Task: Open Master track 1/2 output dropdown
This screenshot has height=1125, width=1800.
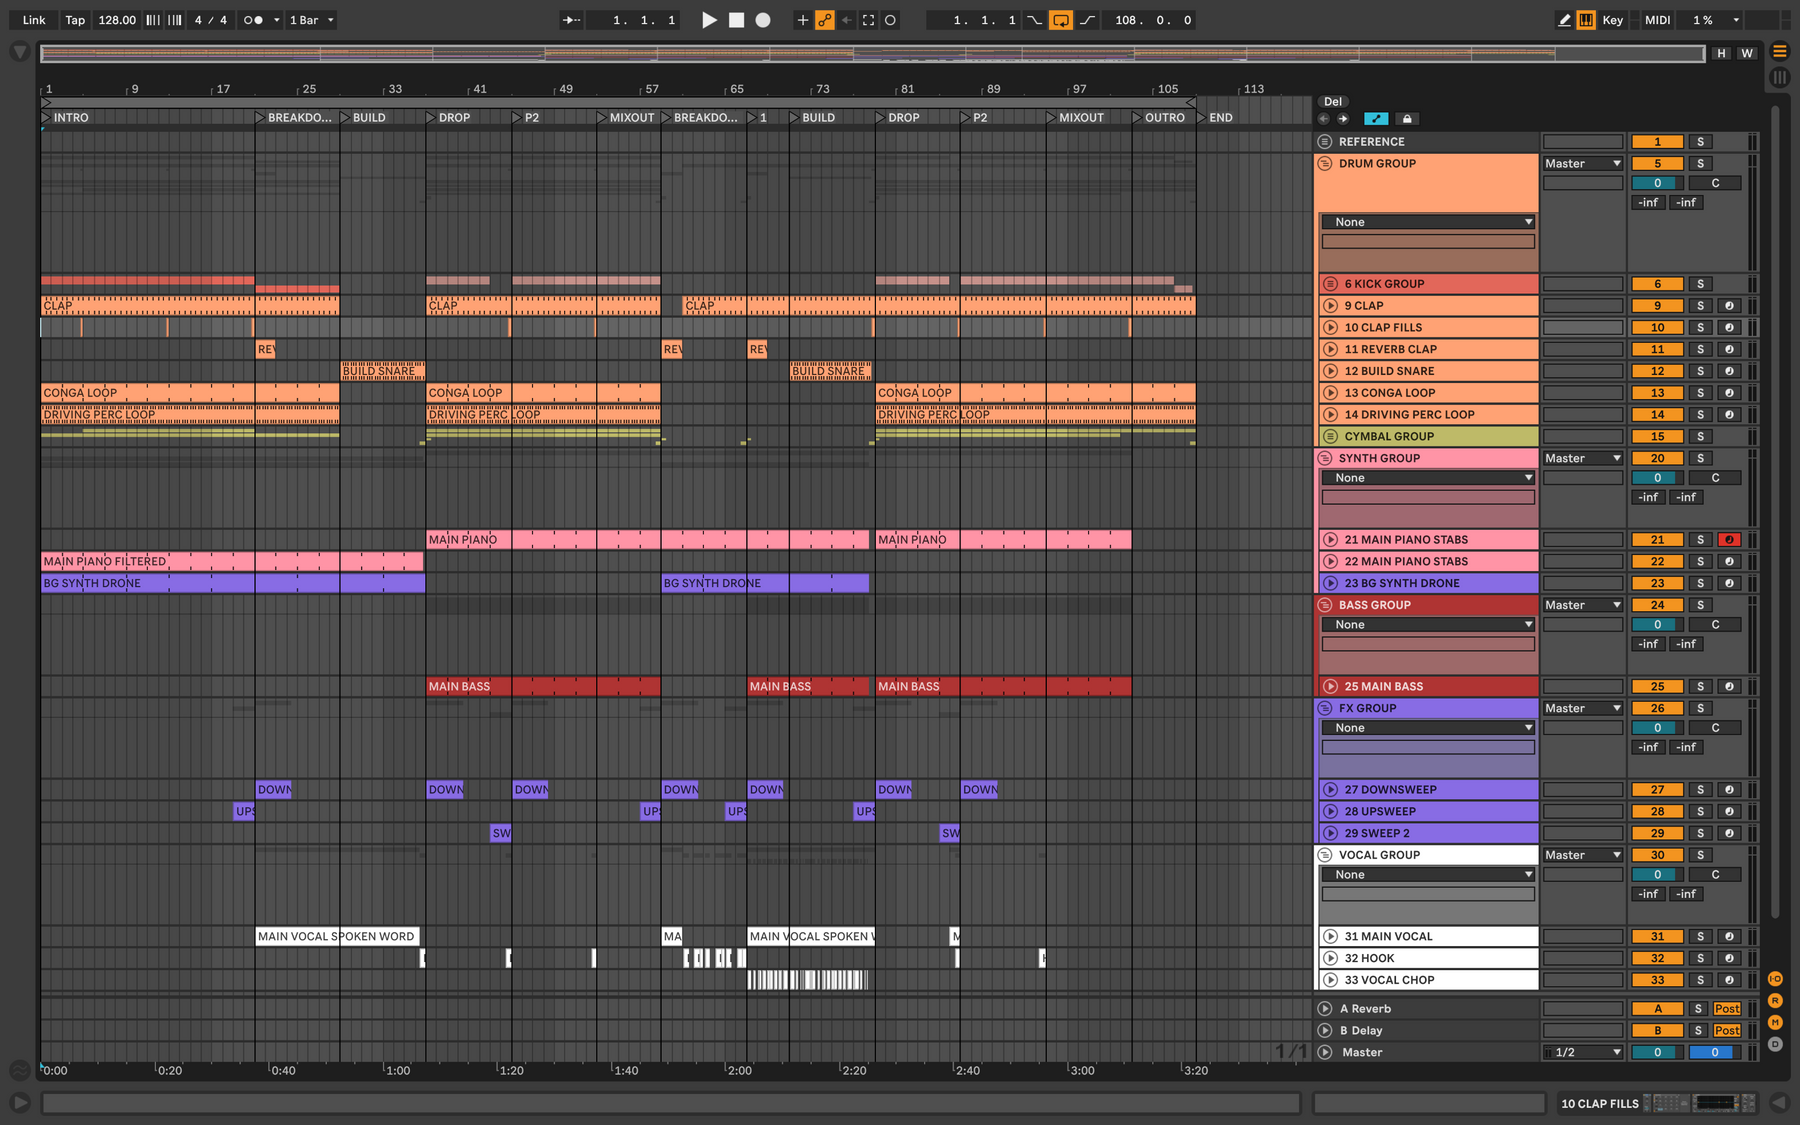Action: click(1582, 1052)
